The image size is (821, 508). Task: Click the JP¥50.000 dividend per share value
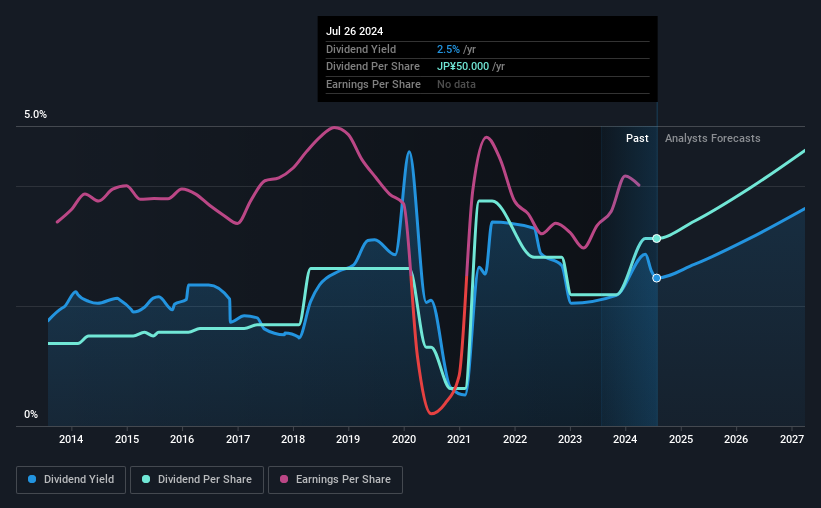point(463,67)
